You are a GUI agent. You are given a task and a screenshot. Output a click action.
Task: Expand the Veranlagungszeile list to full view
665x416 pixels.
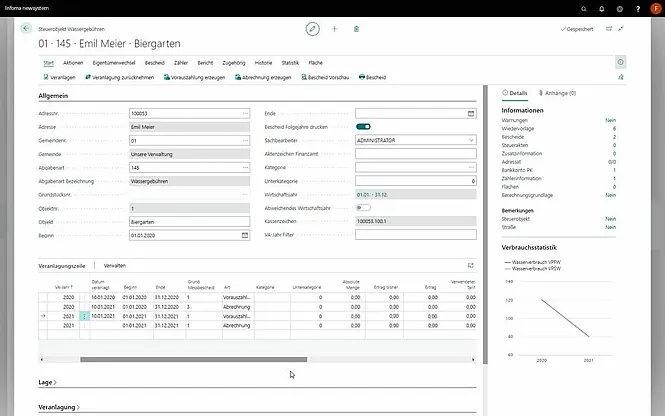click(470, 265)
